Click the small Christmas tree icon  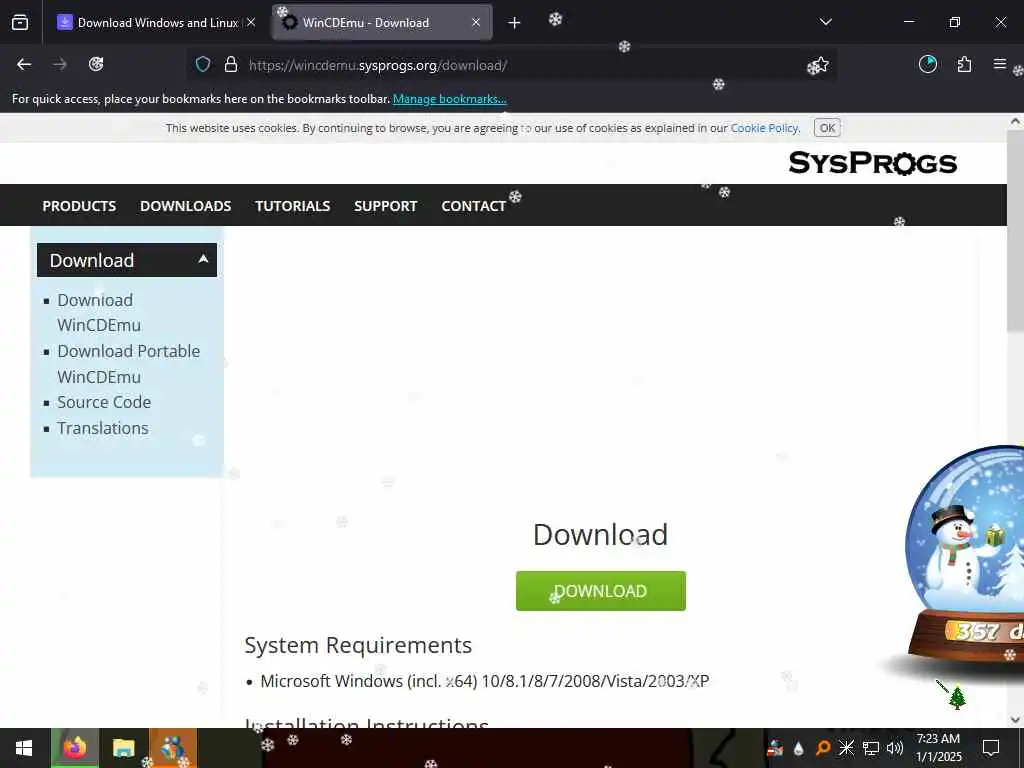click(x=957, y=697)
